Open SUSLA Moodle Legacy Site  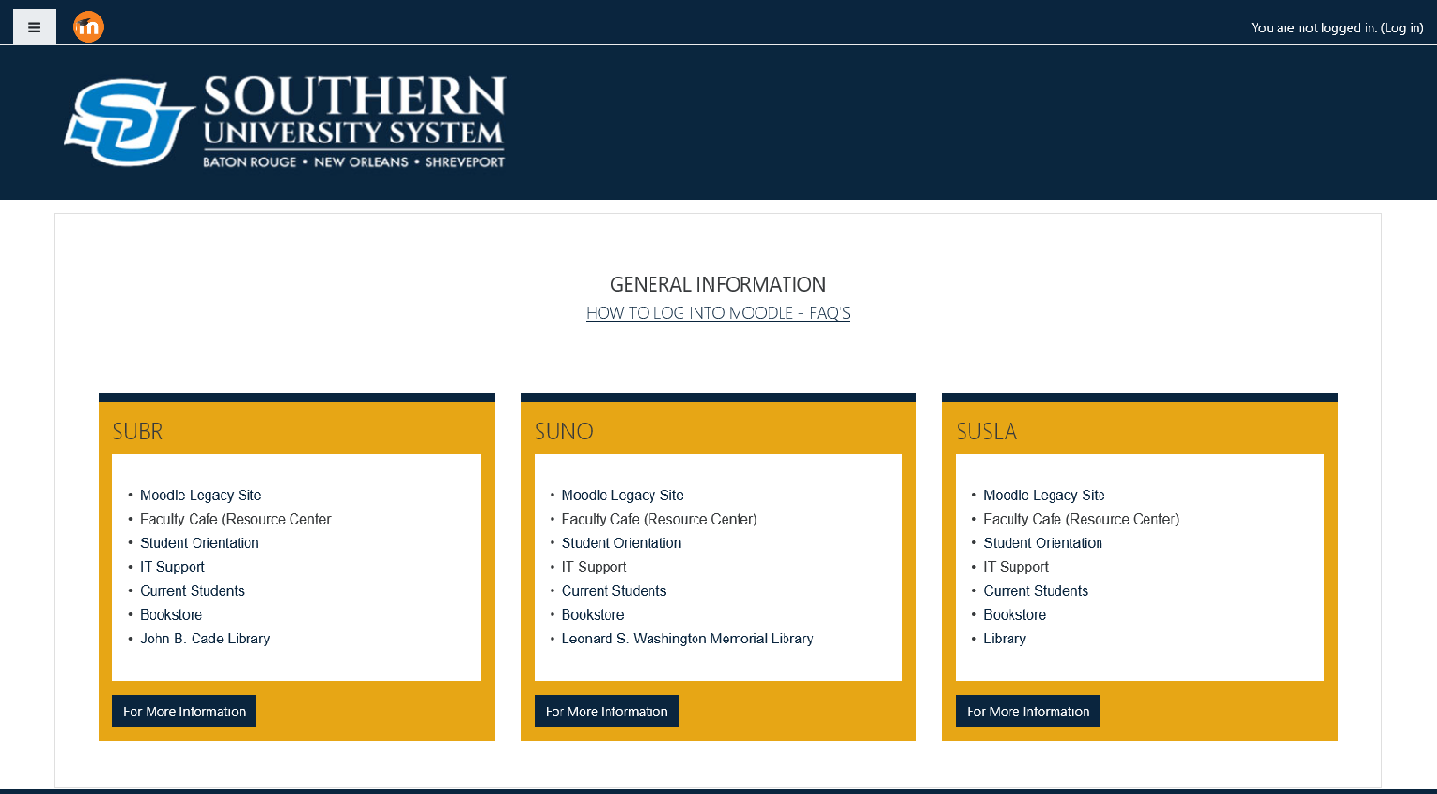coord(1044,495)
